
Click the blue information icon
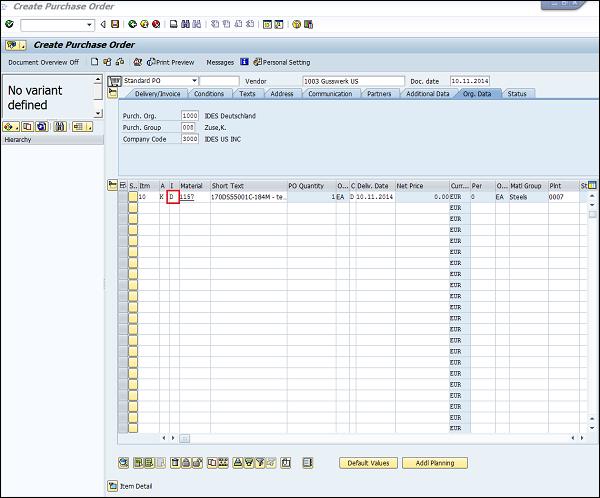245,62
